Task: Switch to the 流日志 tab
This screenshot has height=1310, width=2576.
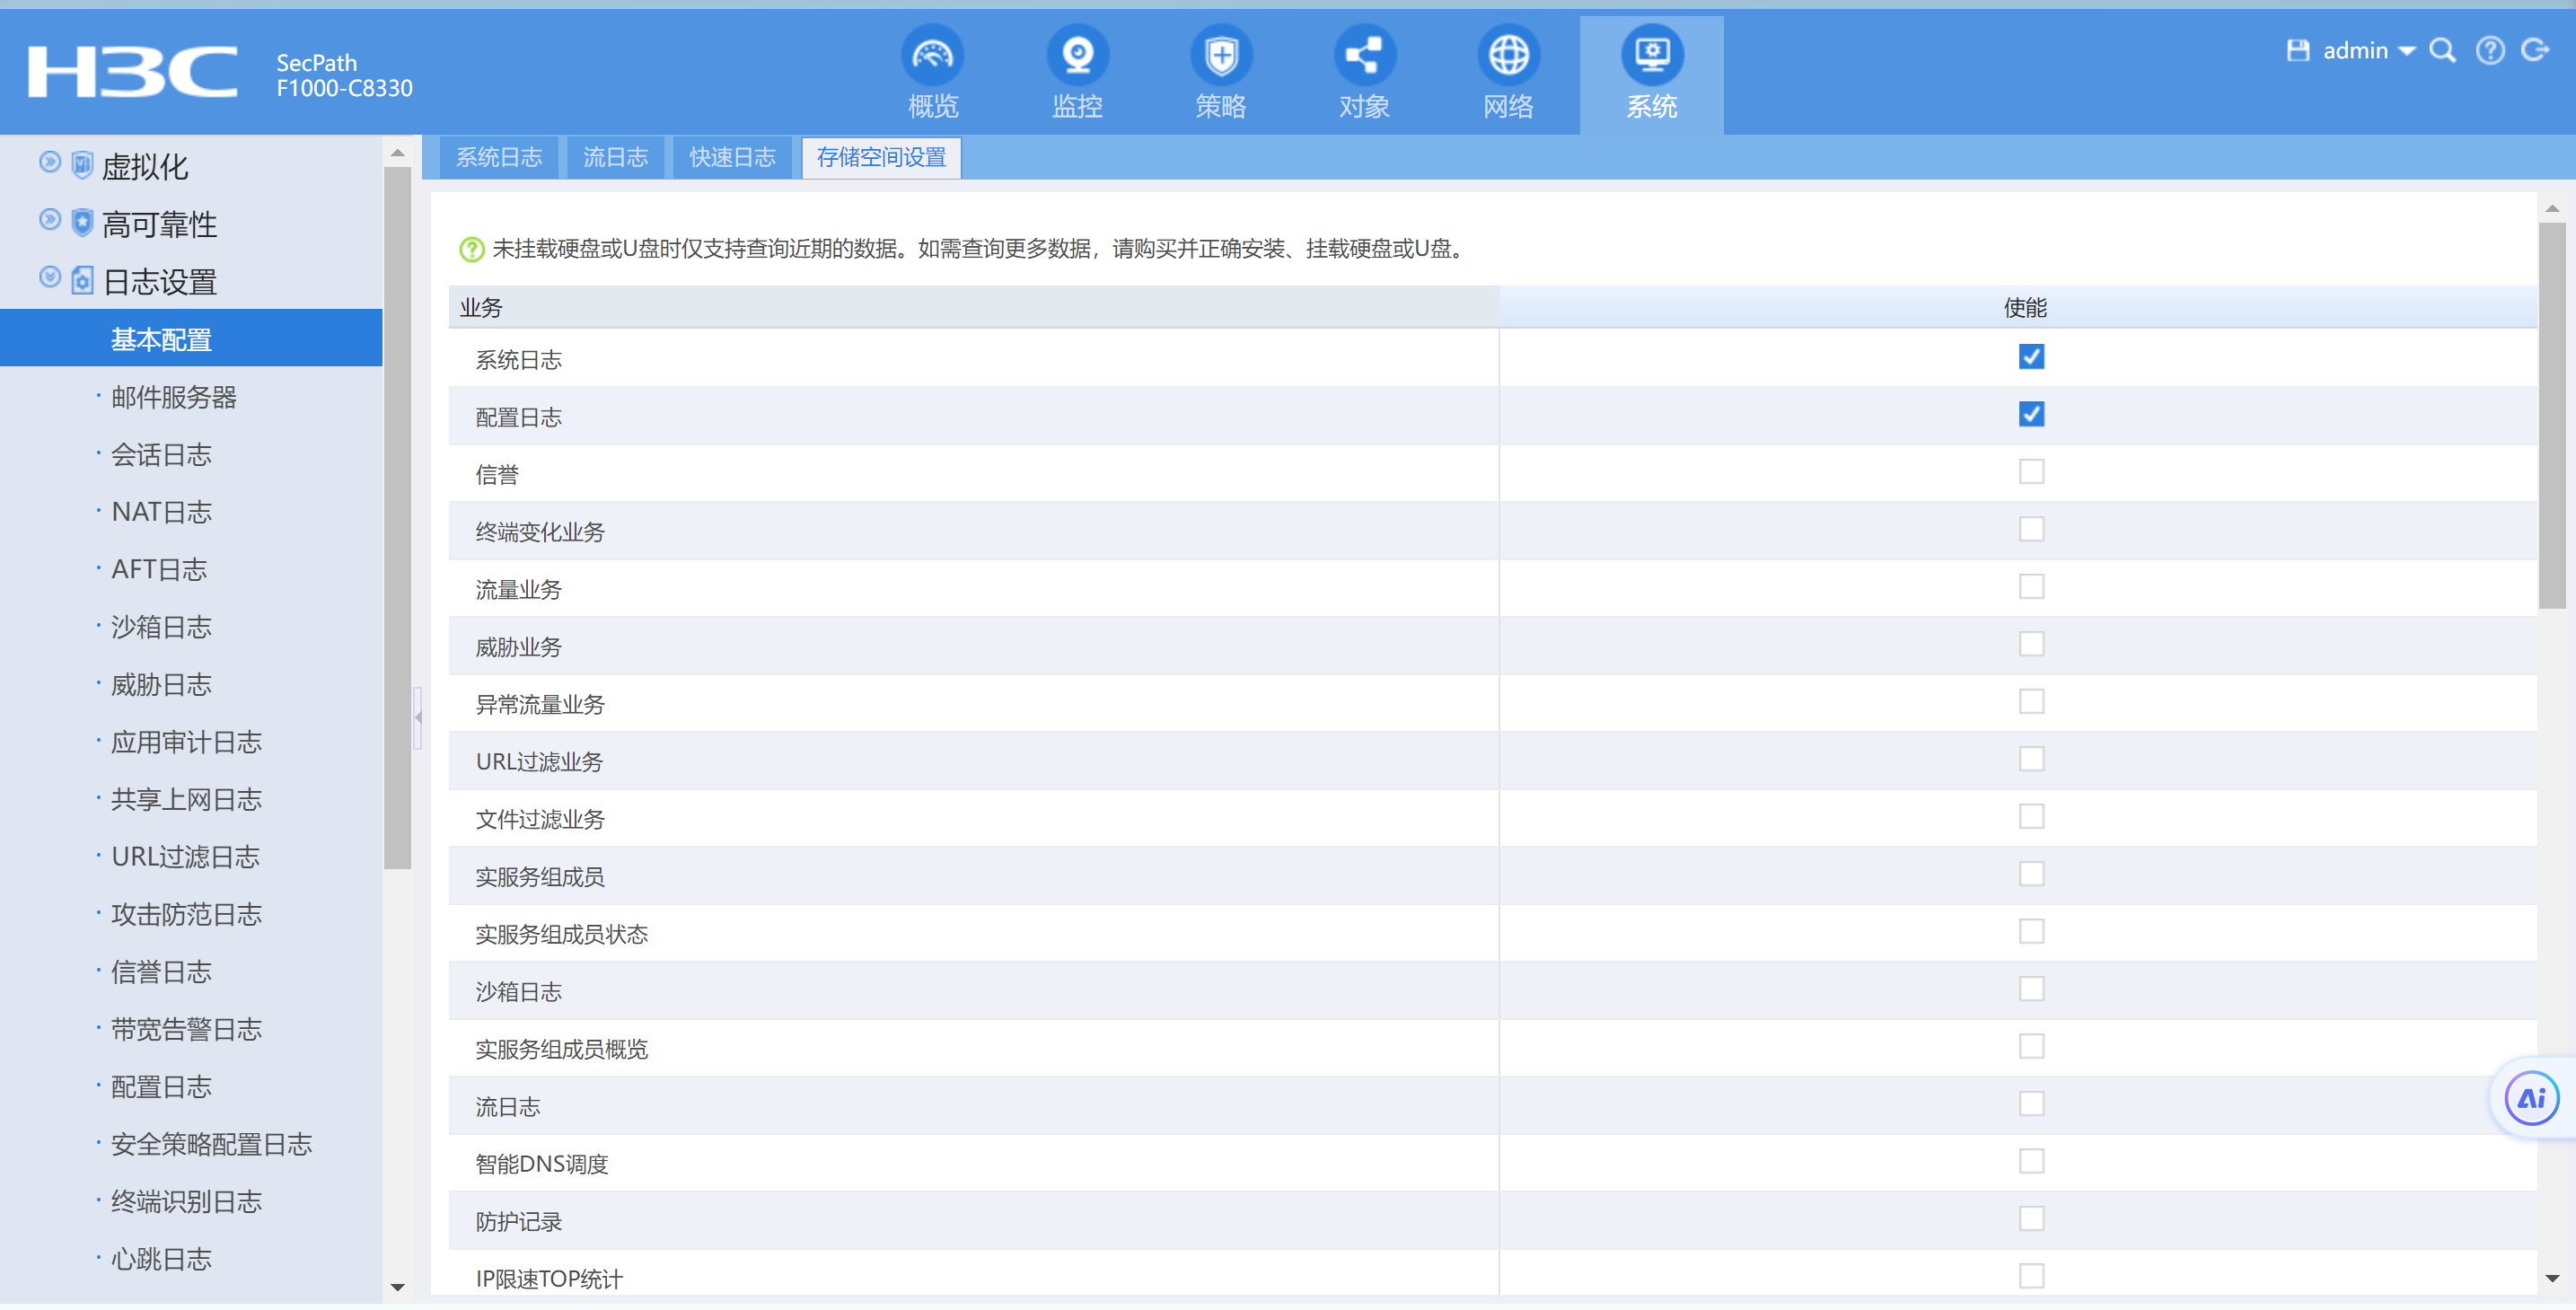Action: 615,158
